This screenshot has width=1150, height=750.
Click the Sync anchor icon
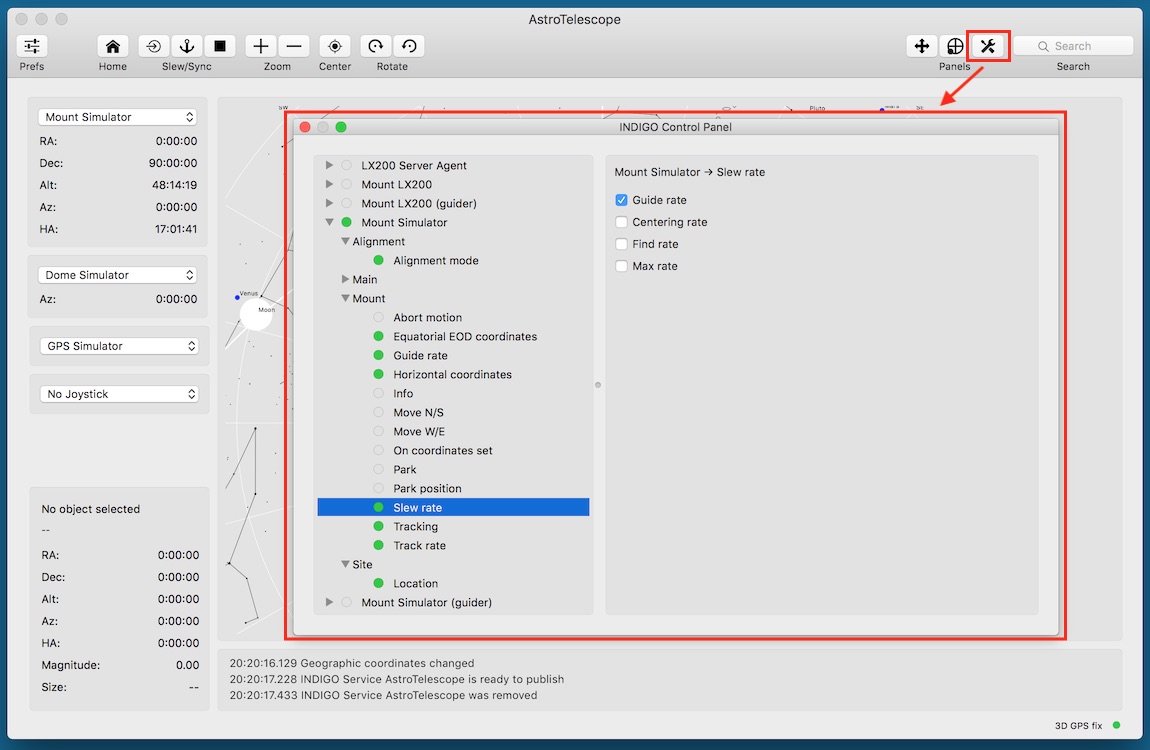click(187, 46)
